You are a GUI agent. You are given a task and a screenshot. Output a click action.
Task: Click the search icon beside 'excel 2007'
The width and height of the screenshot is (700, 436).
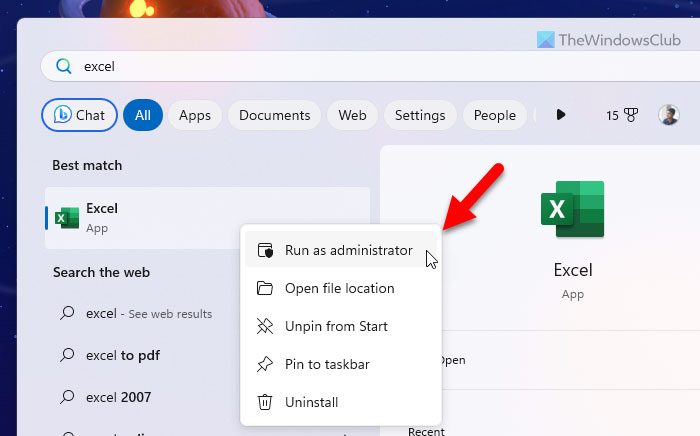tap(67, 397)
